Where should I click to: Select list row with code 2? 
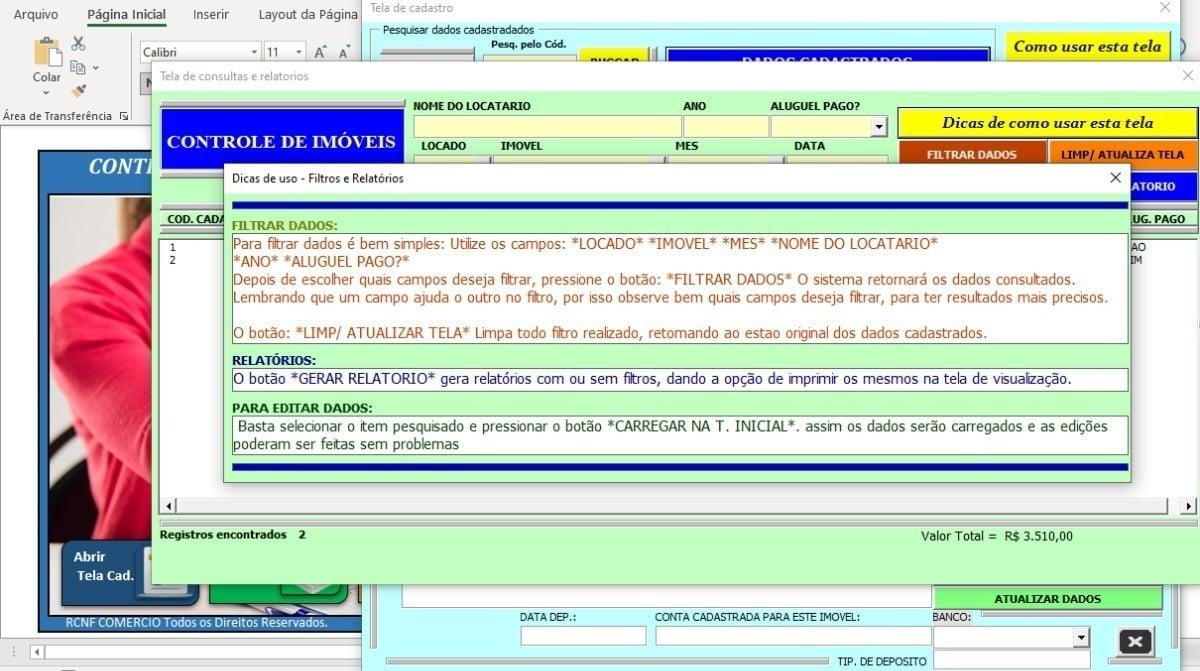(173, 260)
